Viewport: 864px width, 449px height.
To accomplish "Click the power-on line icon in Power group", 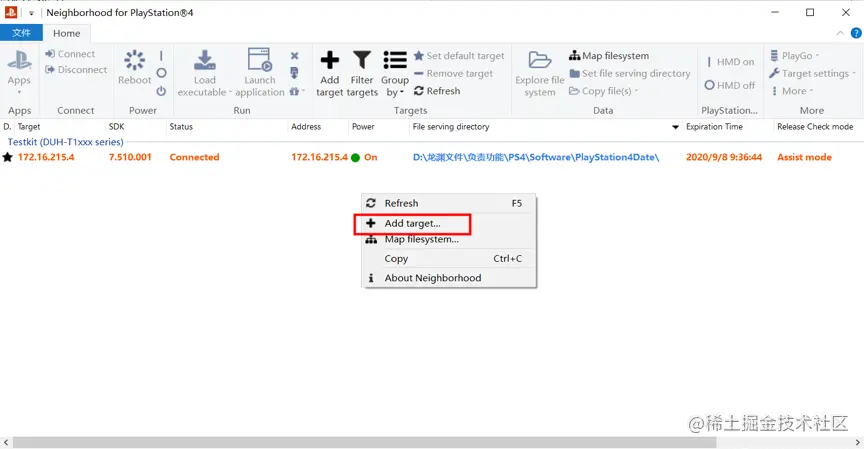I will pos(161,56).
